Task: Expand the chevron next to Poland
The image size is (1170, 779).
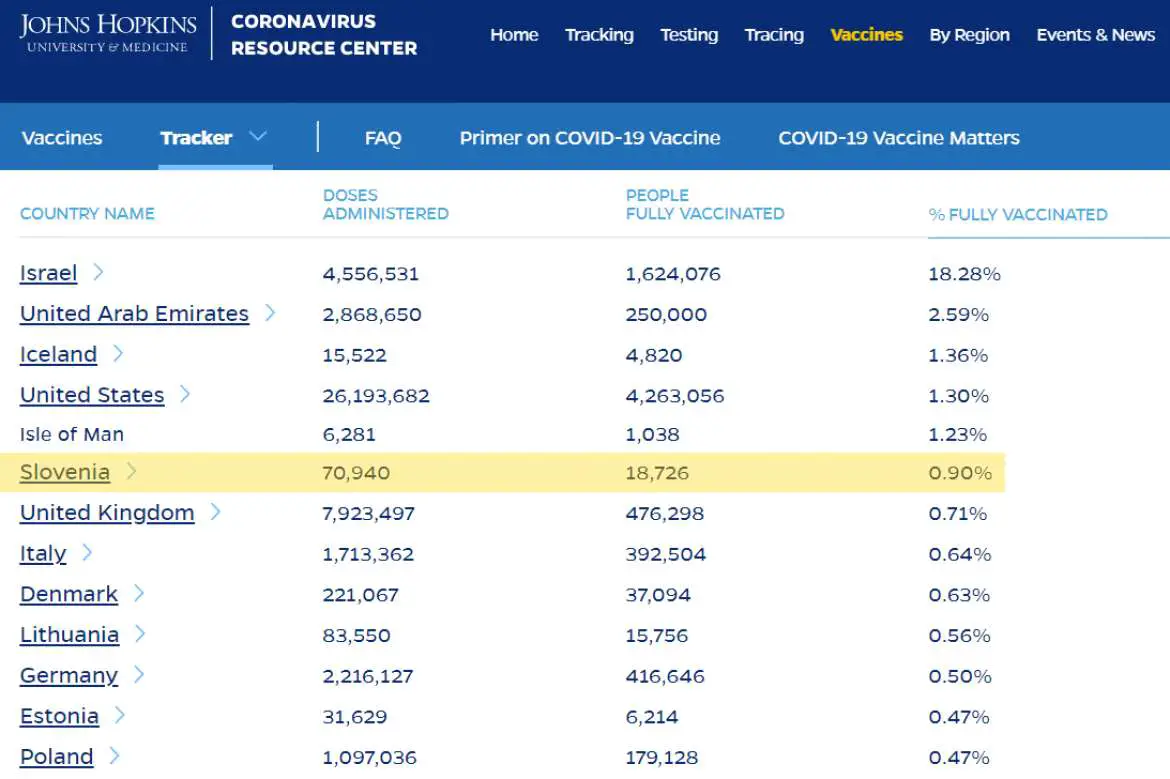Action: 114,756
